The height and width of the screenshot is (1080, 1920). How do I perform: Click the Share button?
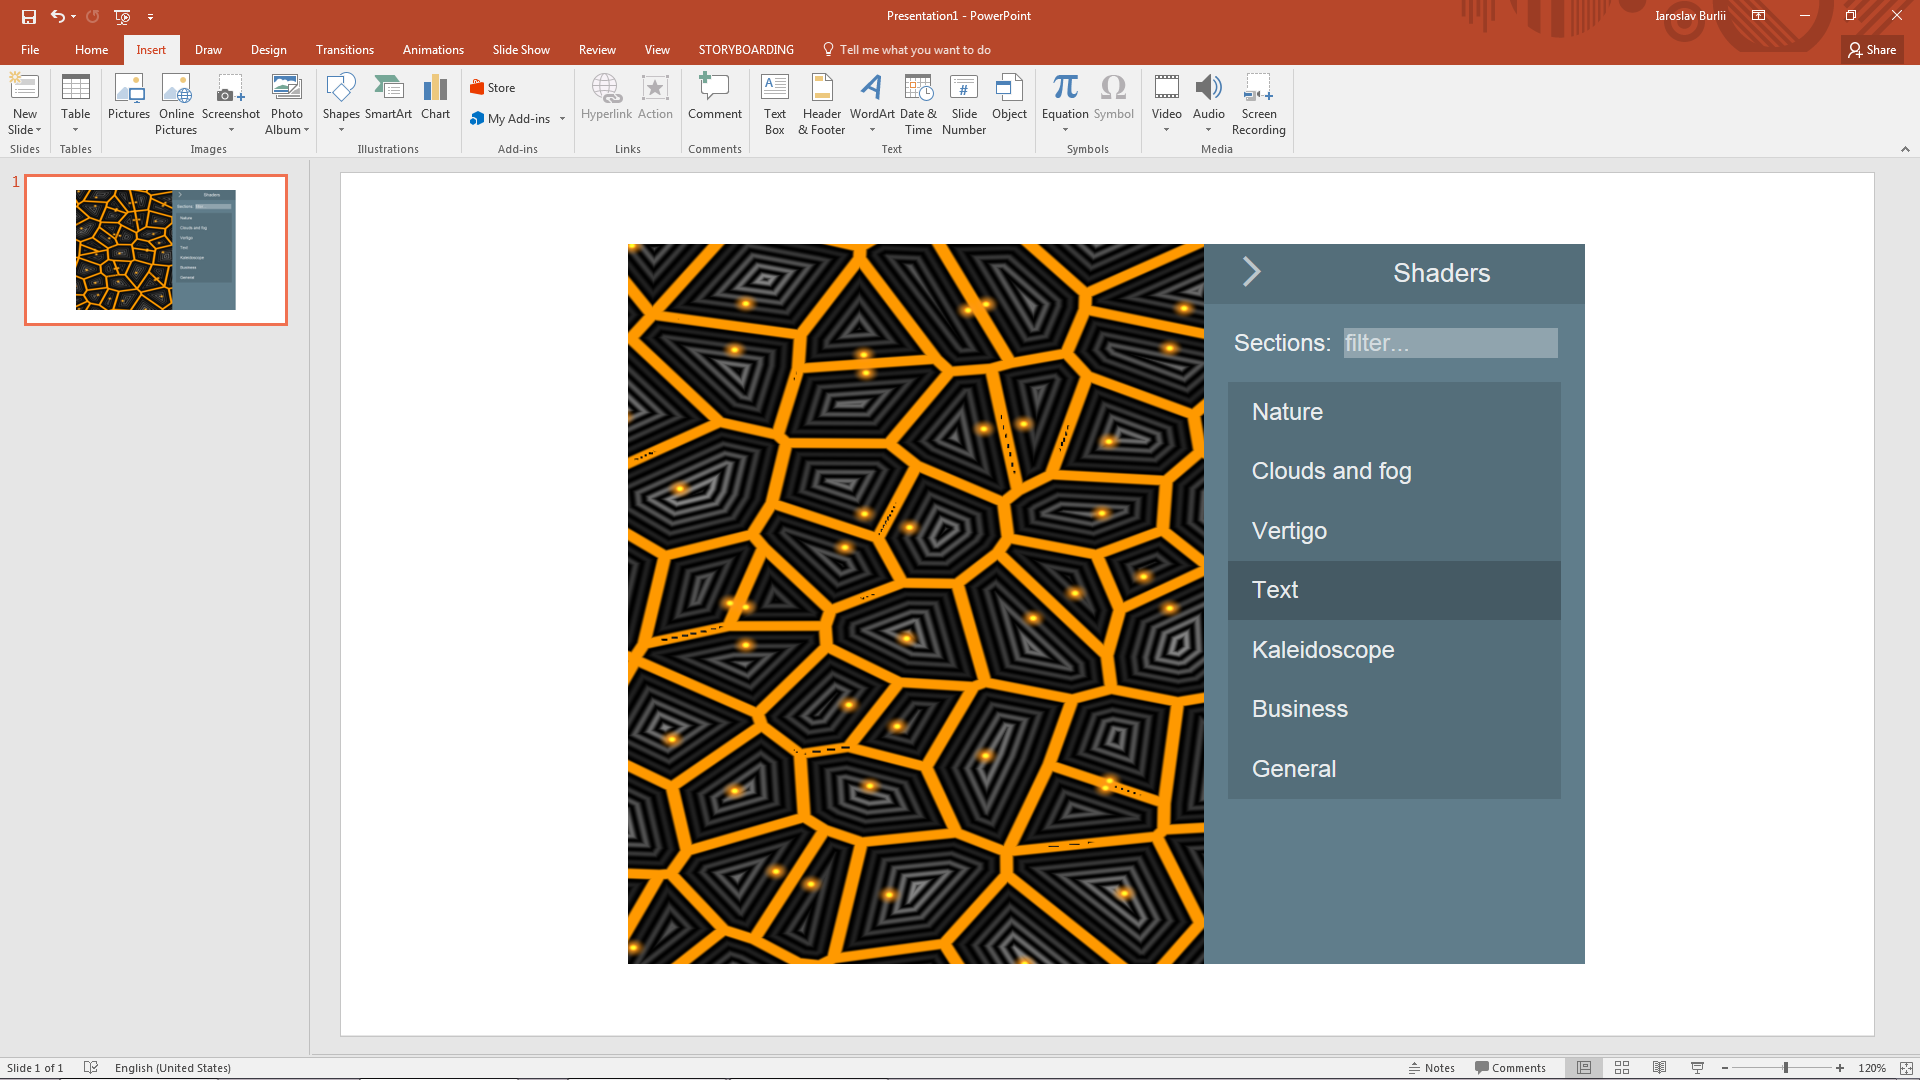pyautogui.click(x=1872, y=50)
